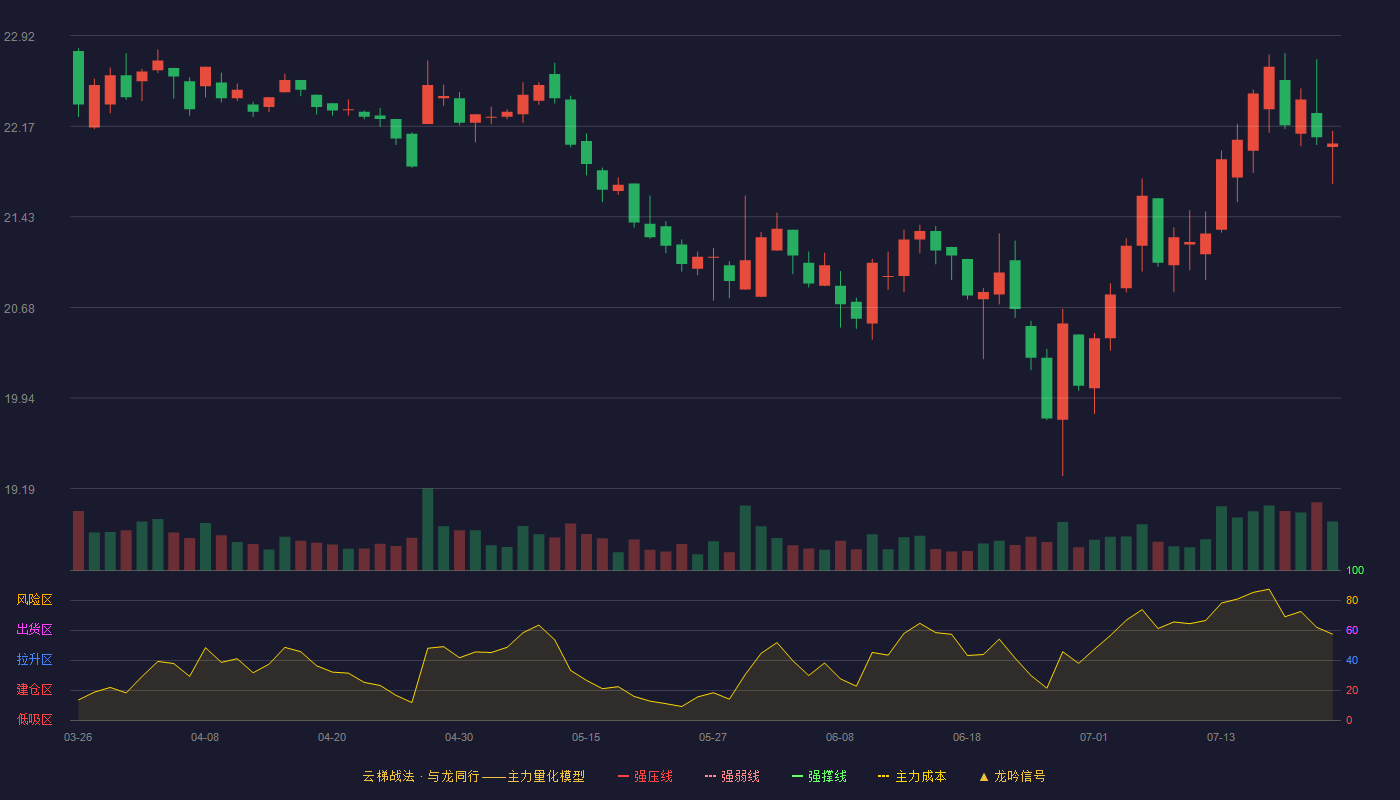Click the 06-18 date label
This screenshot has width=1400, height=800.
(x=967, y=737)
